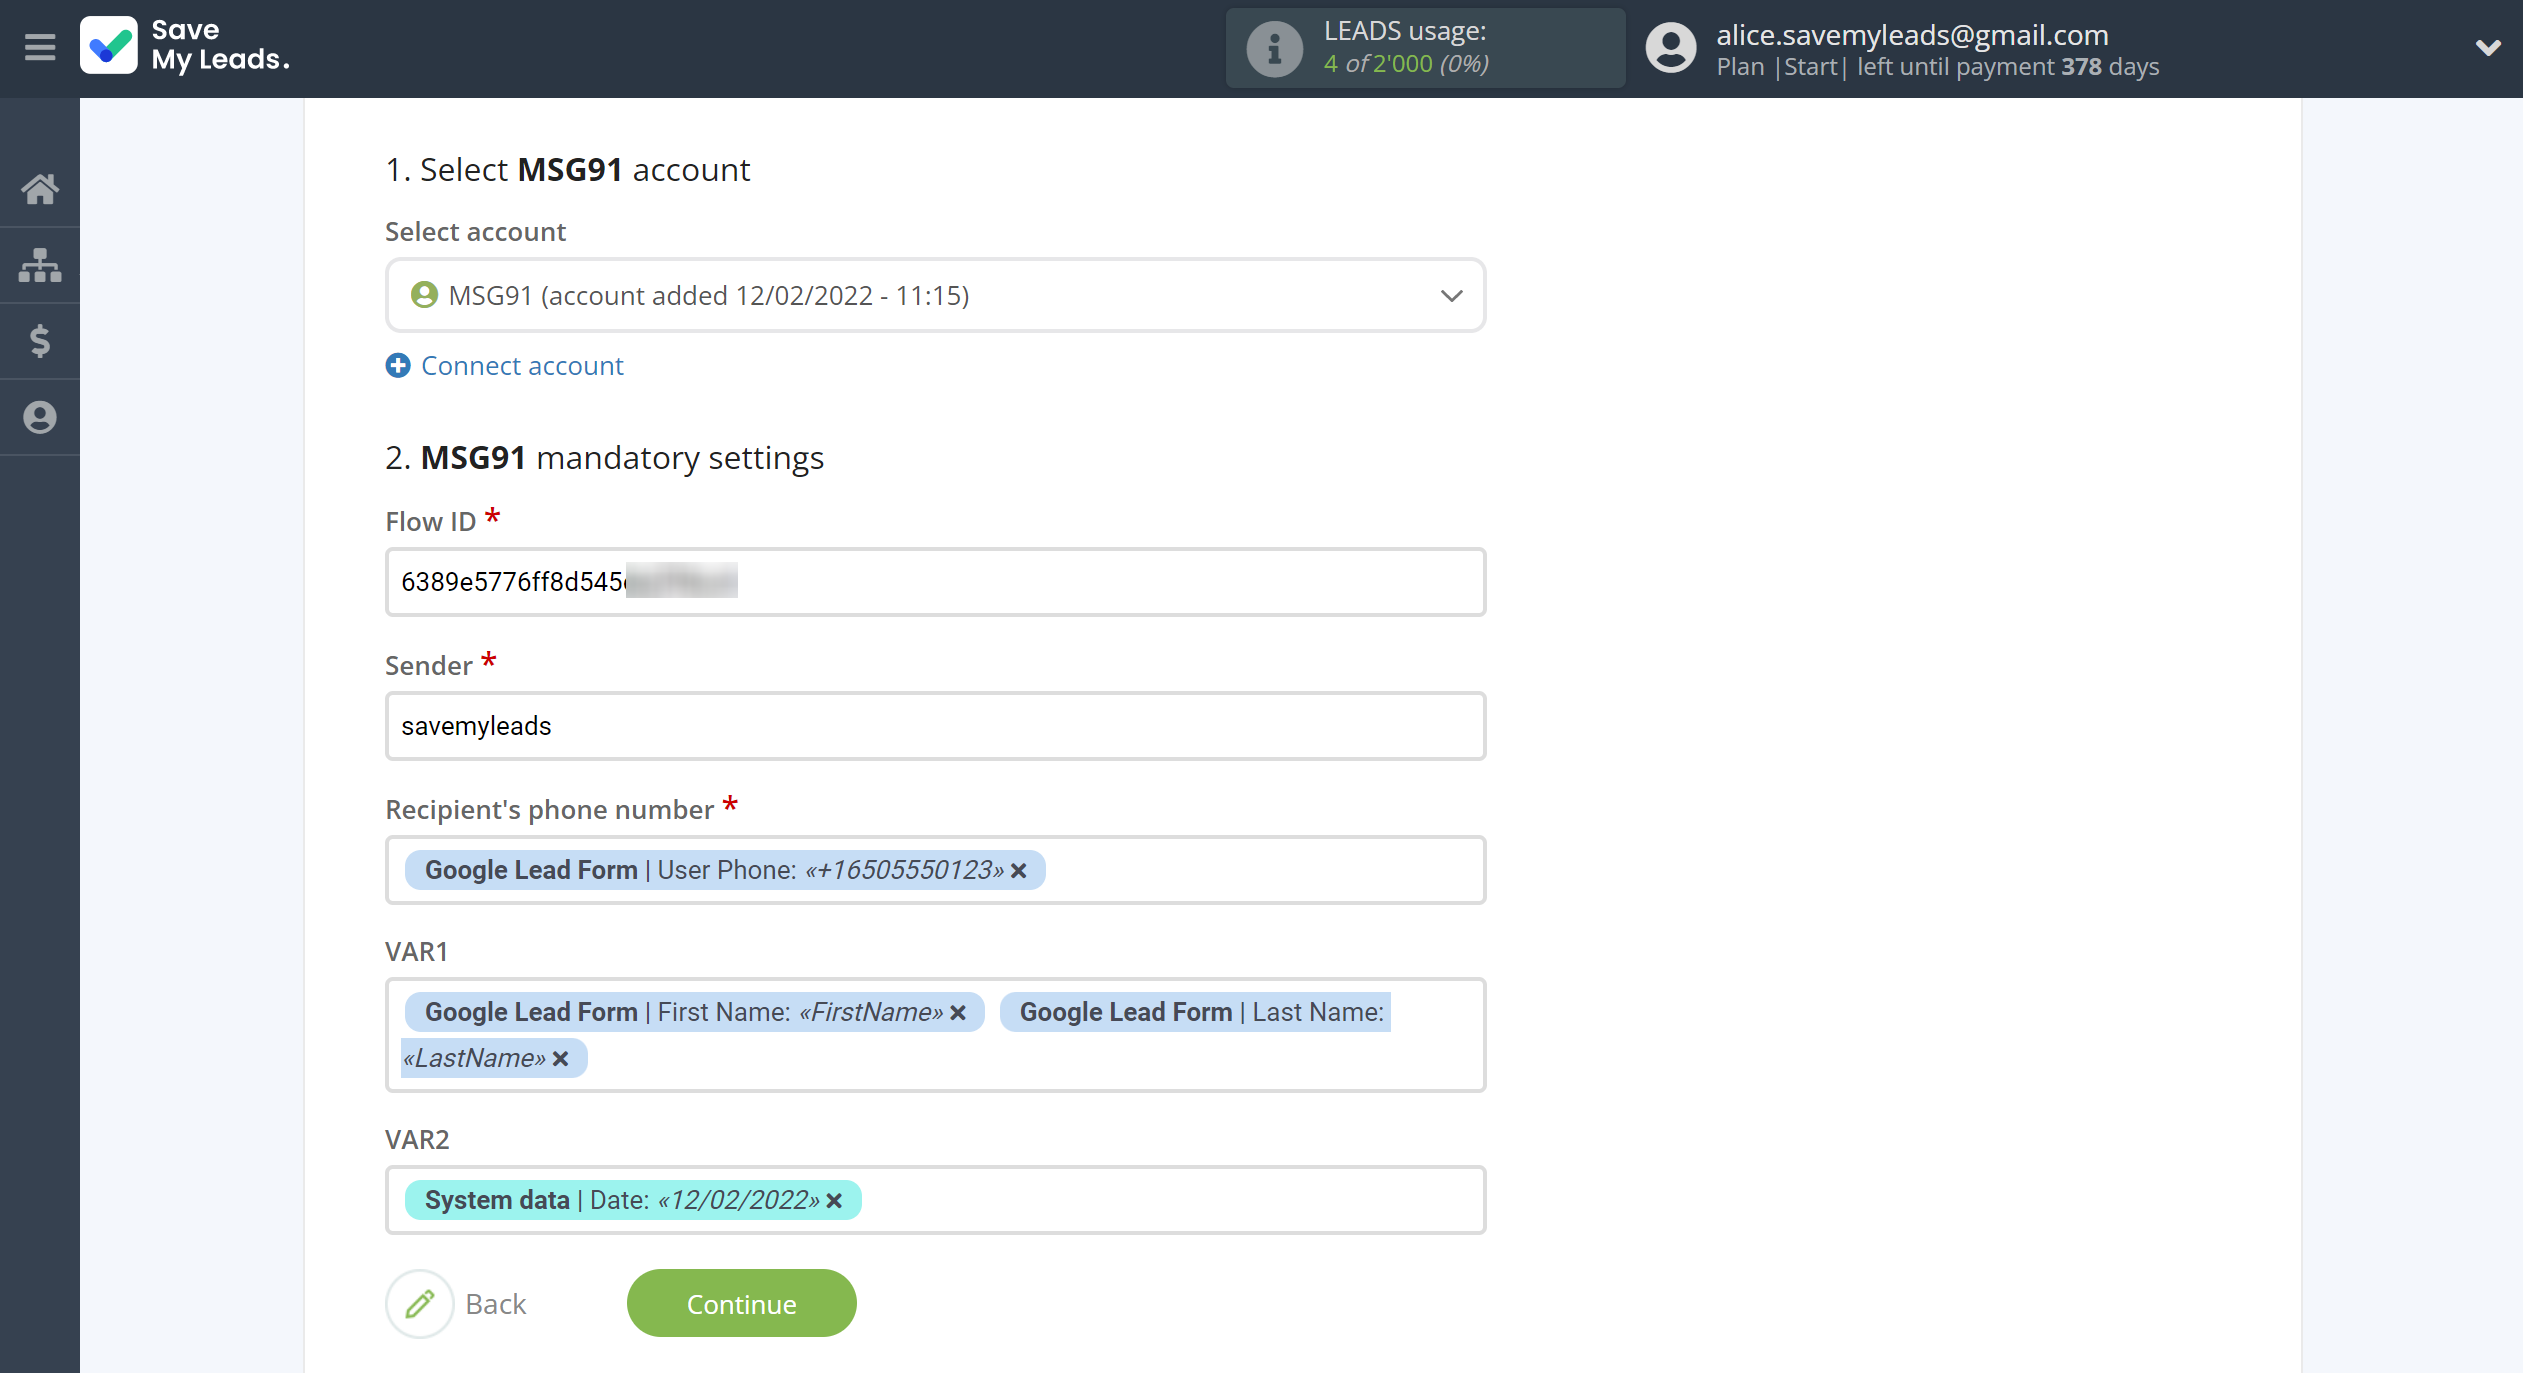Image resolution: width=2523 pixels, height=1373 pixels.
Task: Open the billing dollar icon
Action: (x=40, y=341)
